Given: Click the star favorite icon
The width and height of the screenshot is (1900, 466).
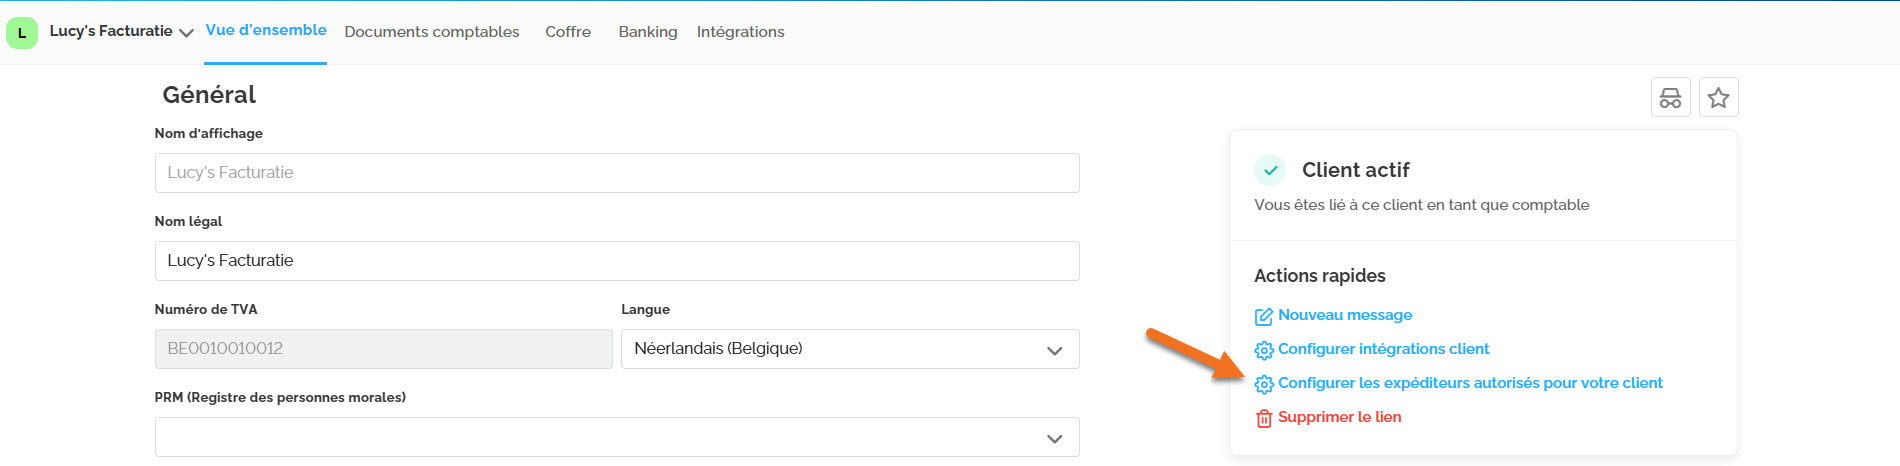Looking at the screenshot, I should coord(1718,98).
